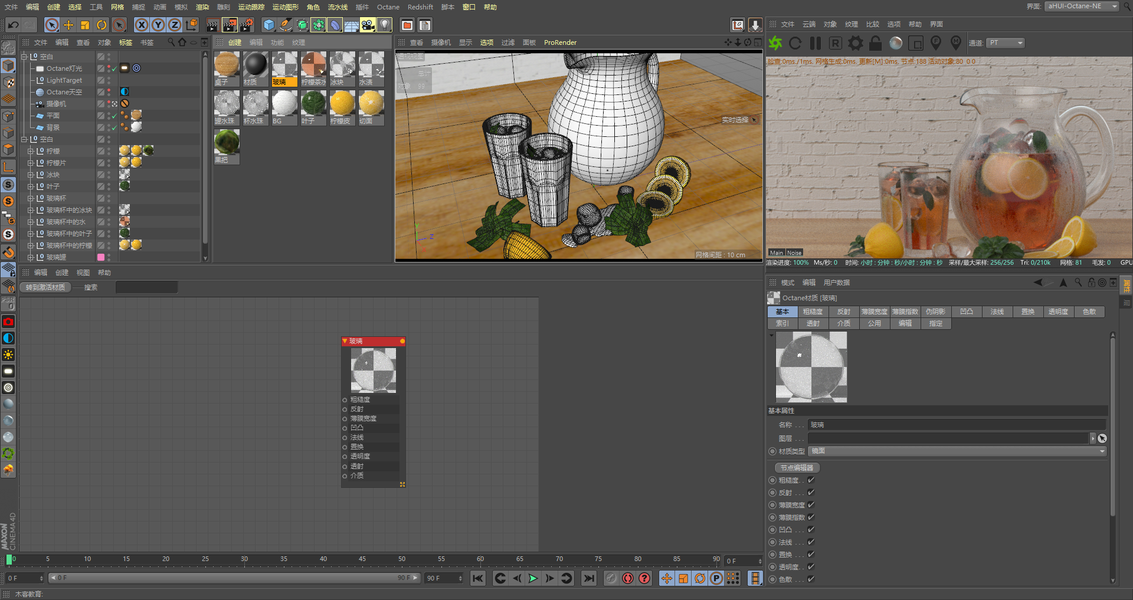Click the Undo arrow icon
The image size is (1133, 600).
click(x=12, y=25)
